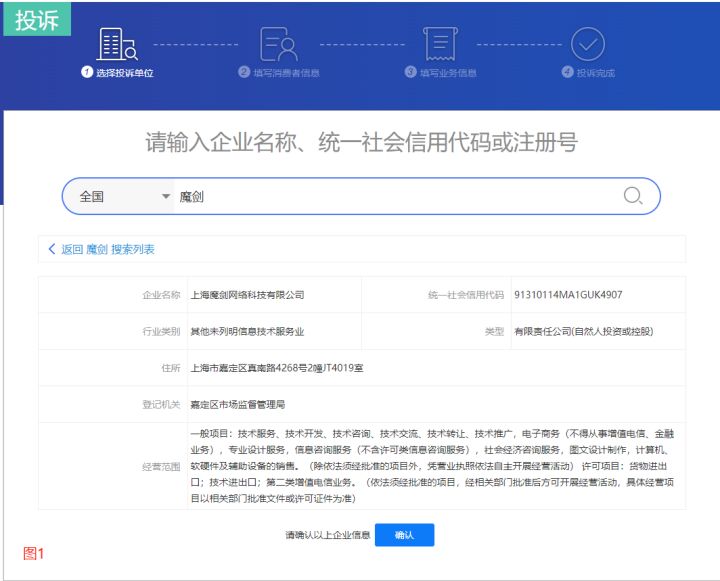Click the complaint complete checkmark icon
Screen dimensions: 720x581
point(587,44)
